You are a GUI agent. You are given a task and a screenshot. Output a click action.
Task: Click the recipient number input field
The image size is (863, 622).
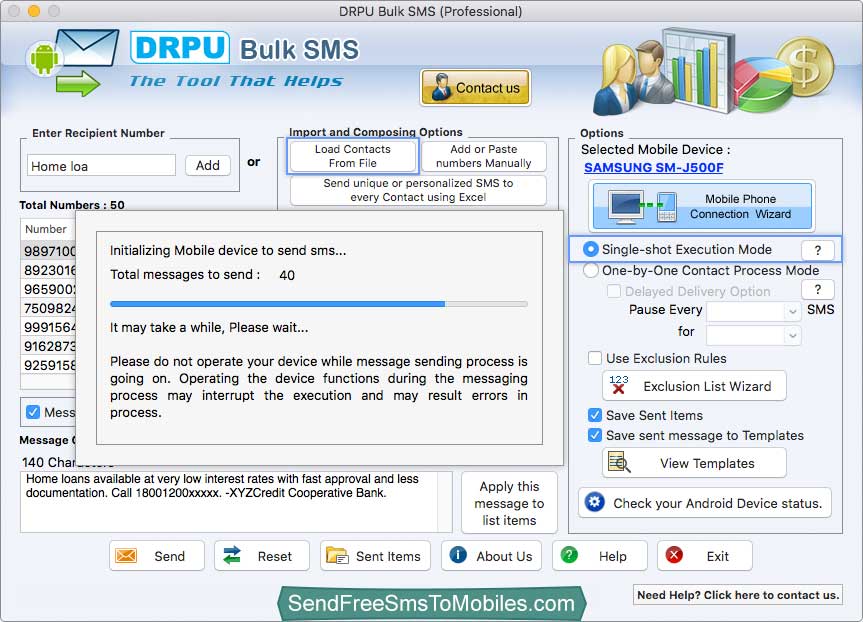(101, 166)
